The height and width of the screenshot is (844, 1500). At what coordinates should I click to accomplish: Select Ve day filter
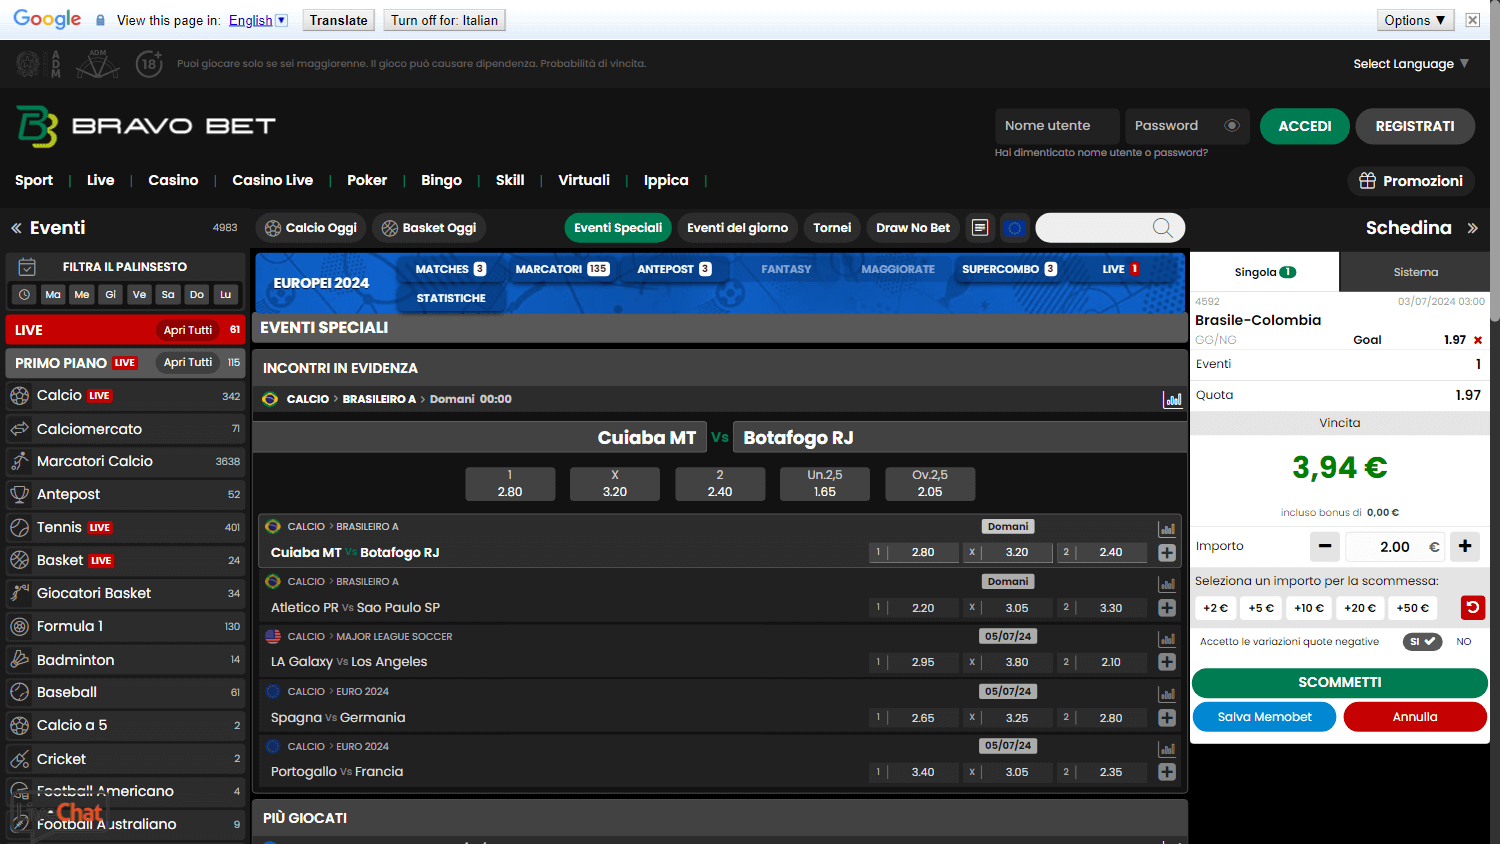pyautogui.click(x=139, y=294)
